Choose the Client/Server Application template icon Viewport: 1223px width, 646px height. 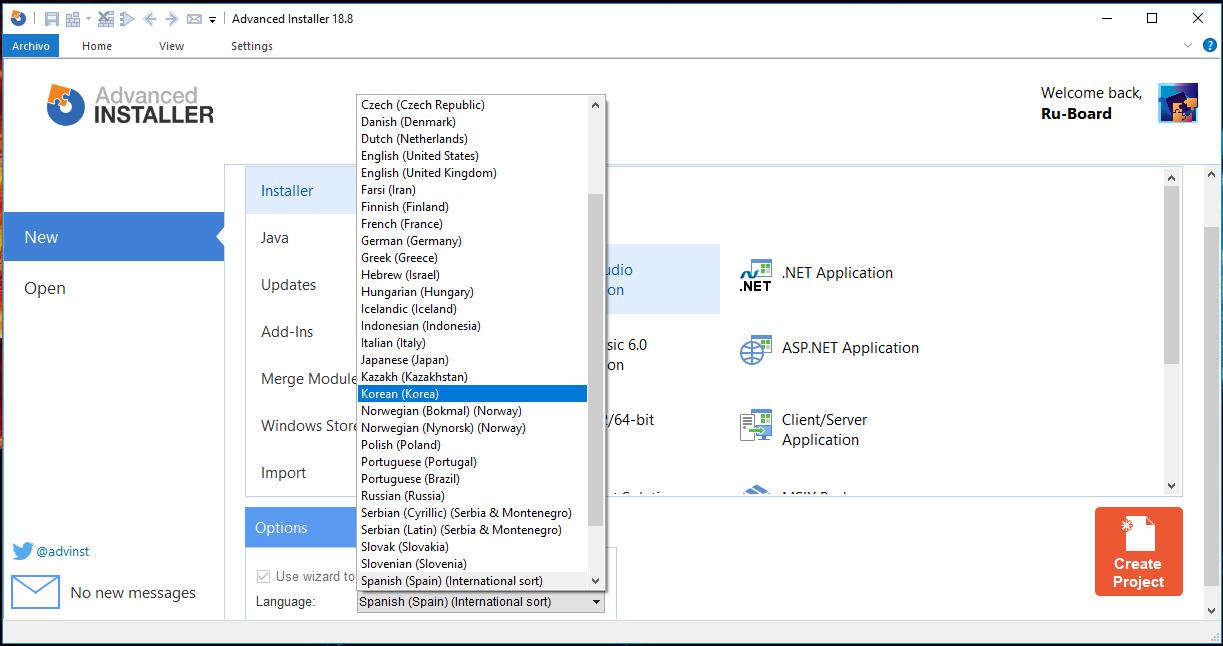pyautogui.click(x=756, y=425)
